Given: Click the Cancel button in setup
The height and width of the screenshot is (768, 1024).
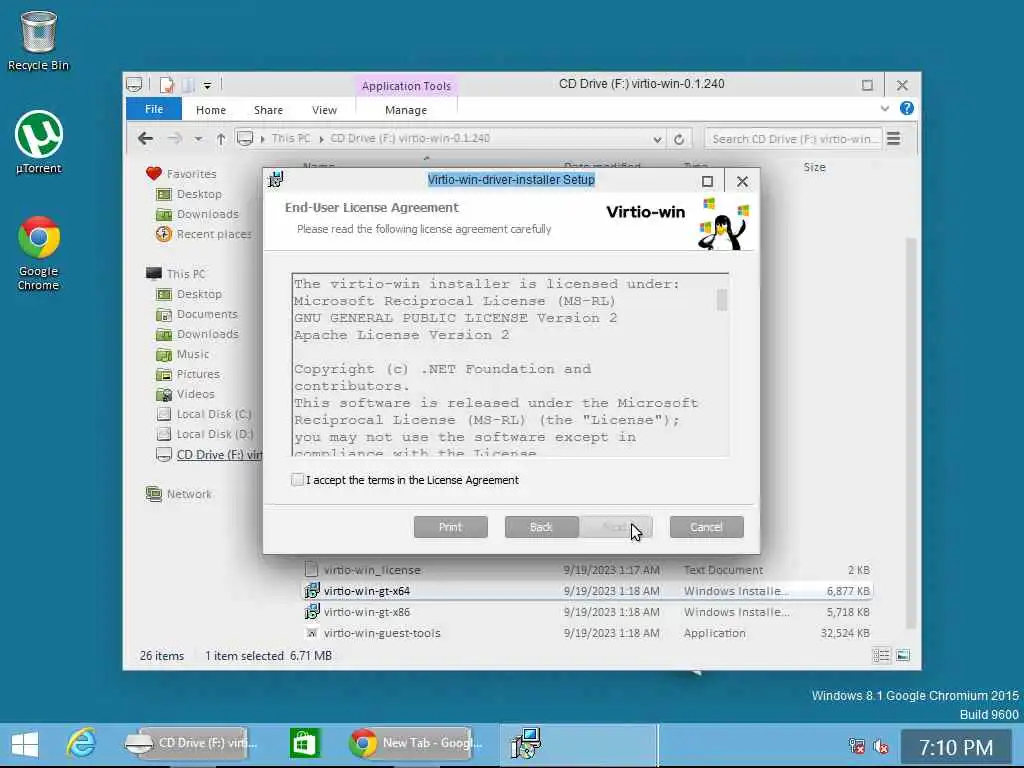Looking at the screenshot, I should [707, 527].
